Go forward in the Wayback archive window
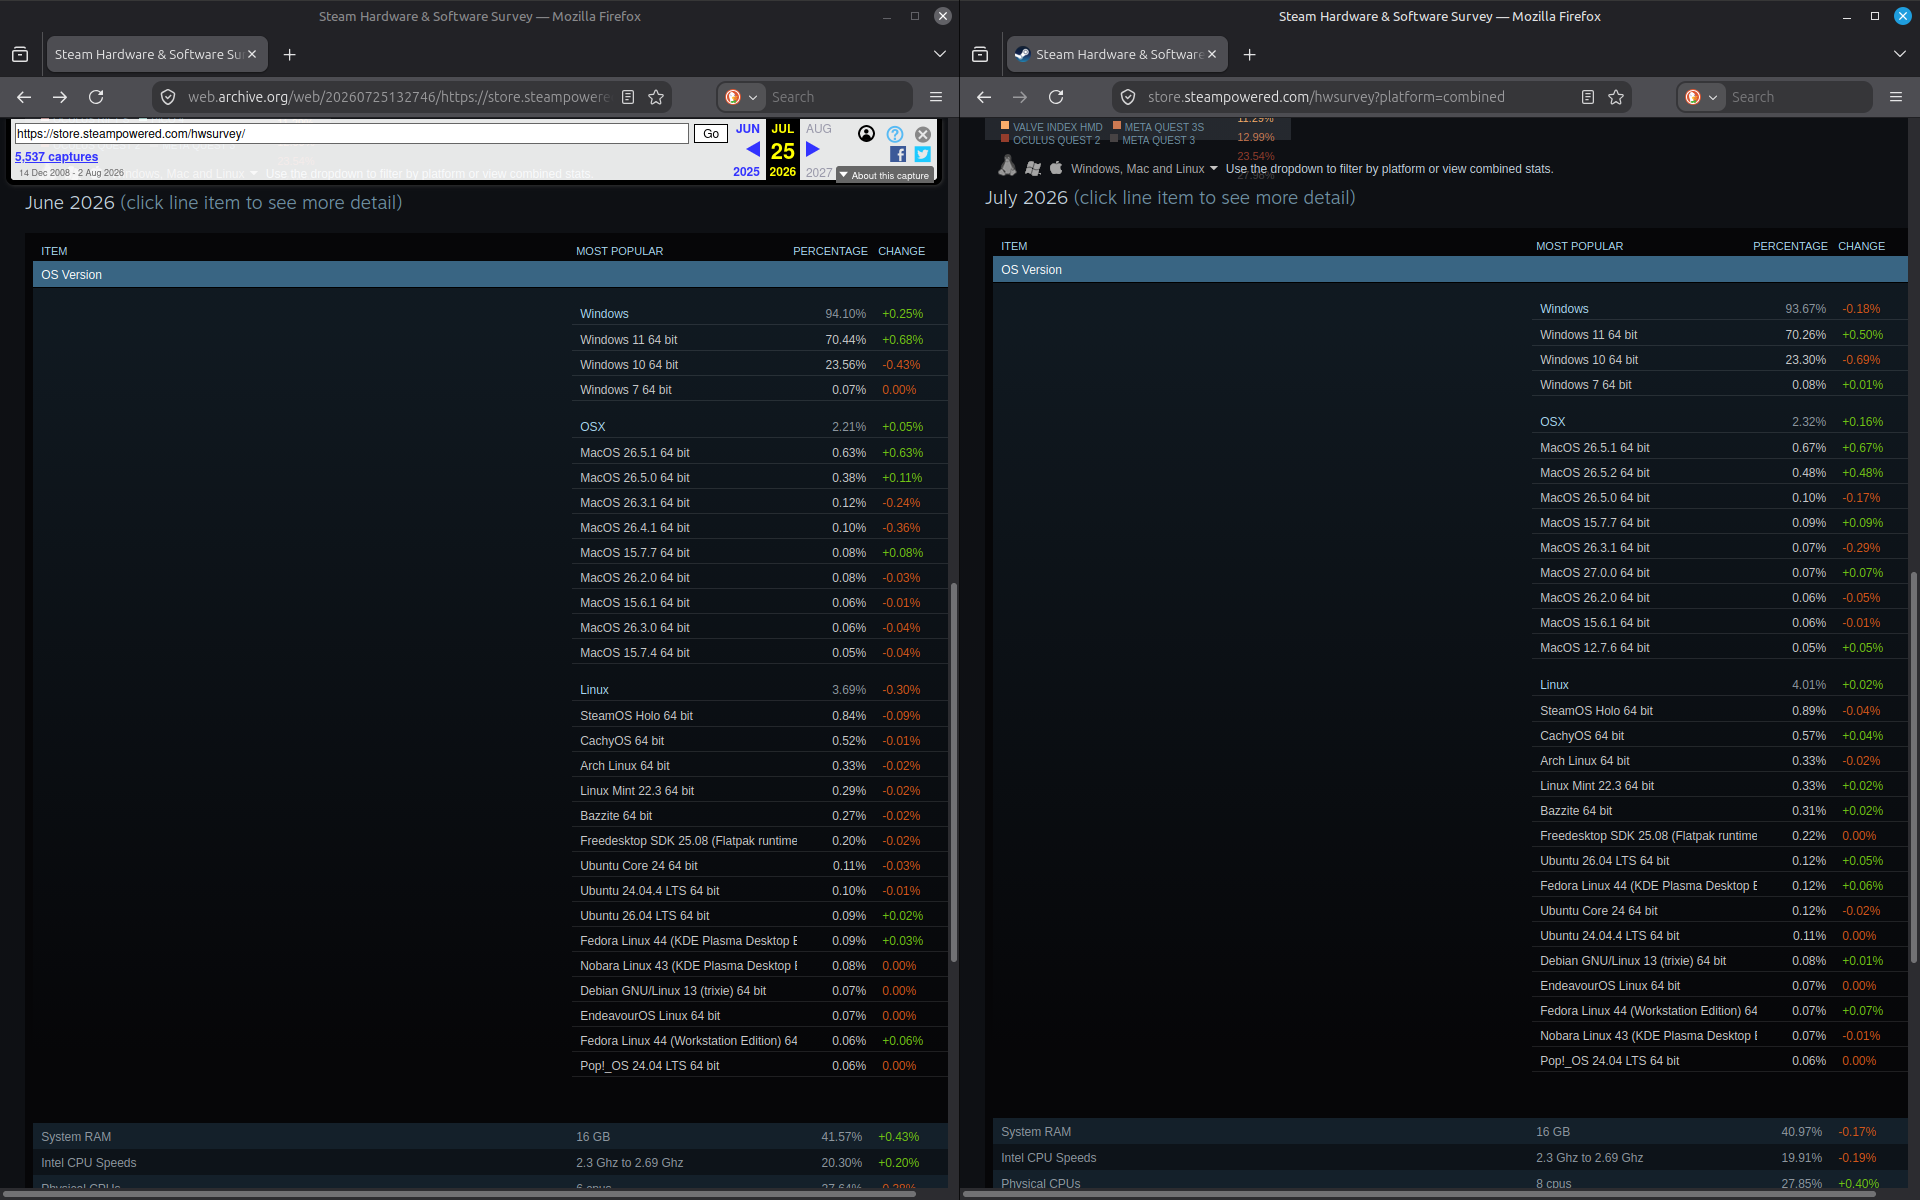 pyautogui.click(x=60, y=97)
